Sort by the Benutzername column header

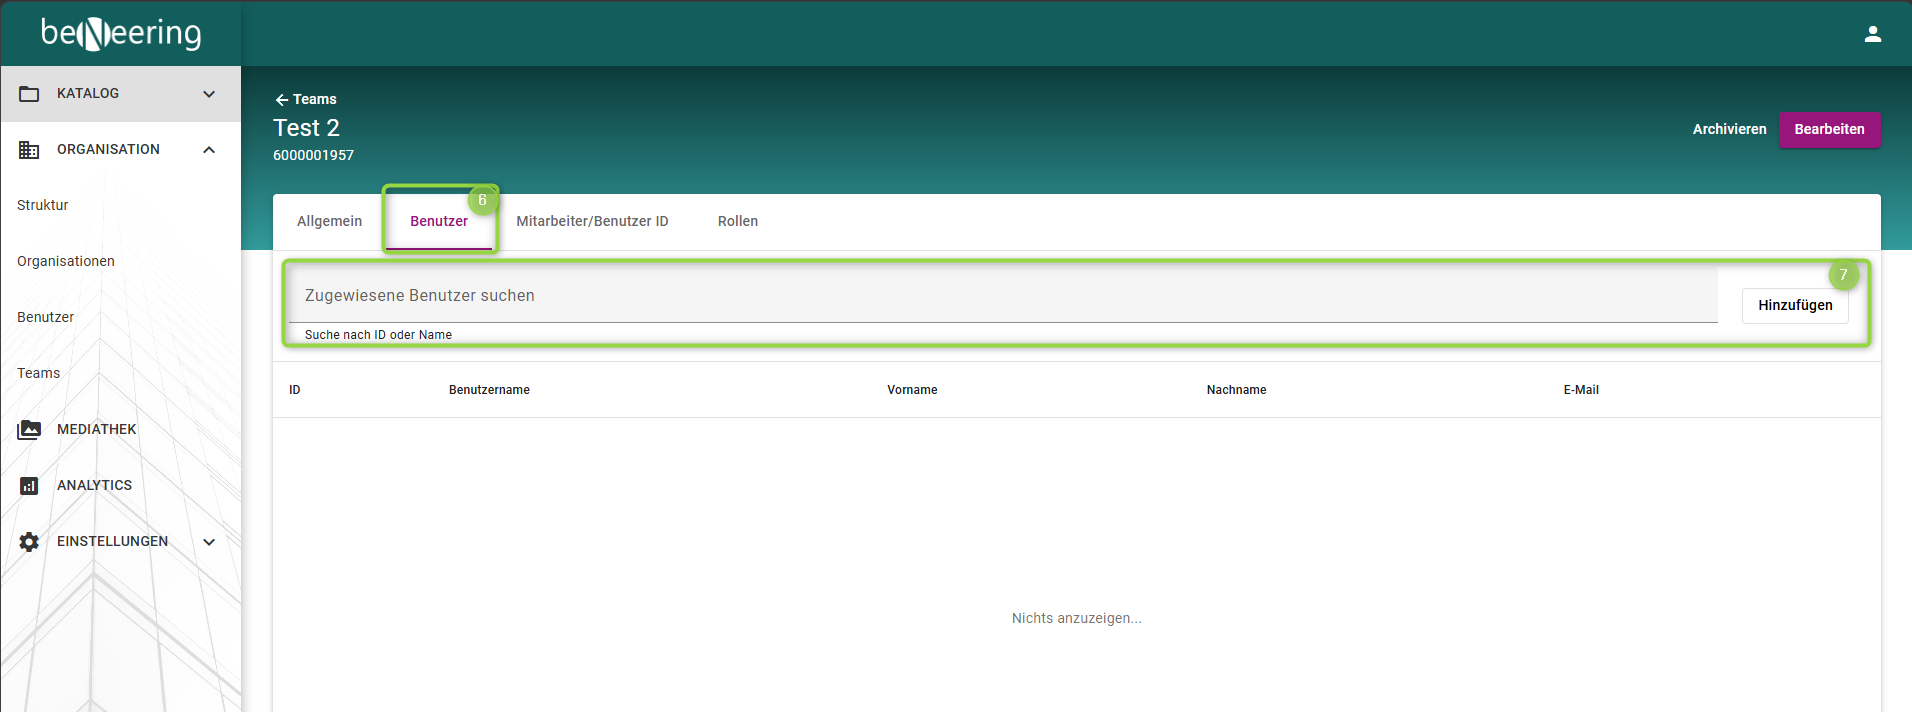pyautogui.click(x=489, y=390)
